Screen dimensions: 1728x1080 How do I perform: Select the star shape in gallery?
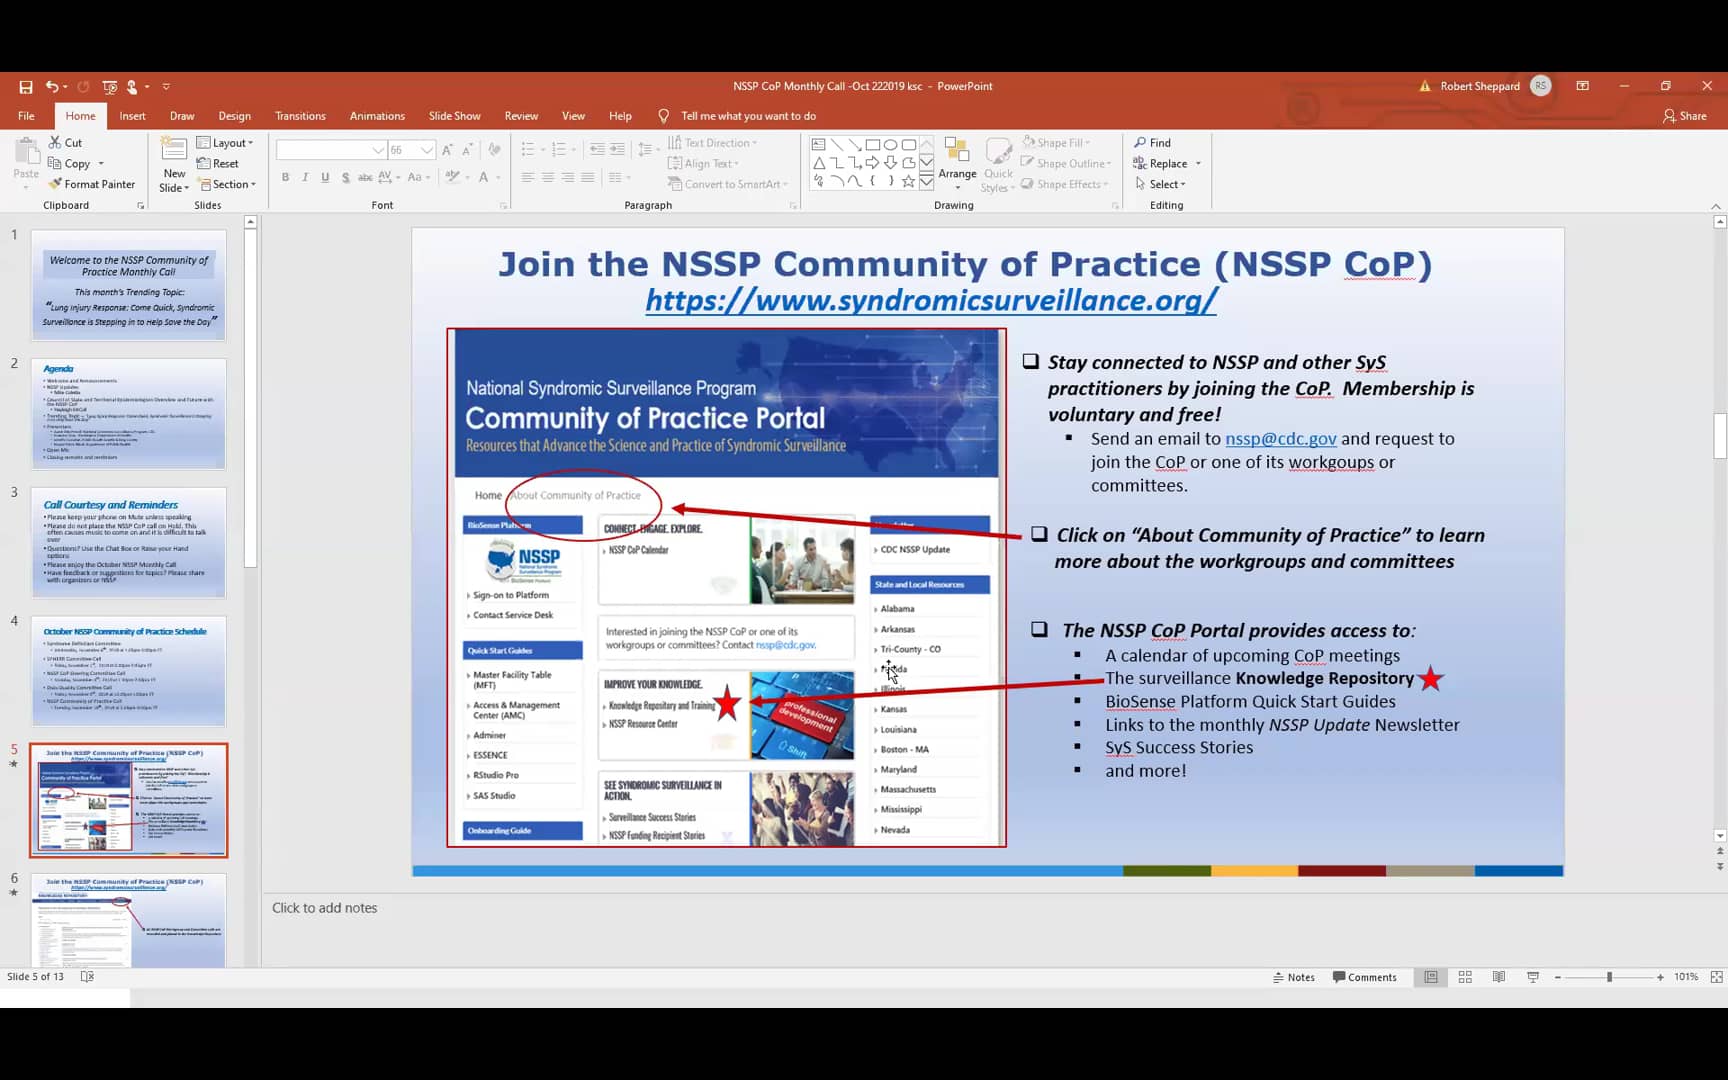pos(908,181)
